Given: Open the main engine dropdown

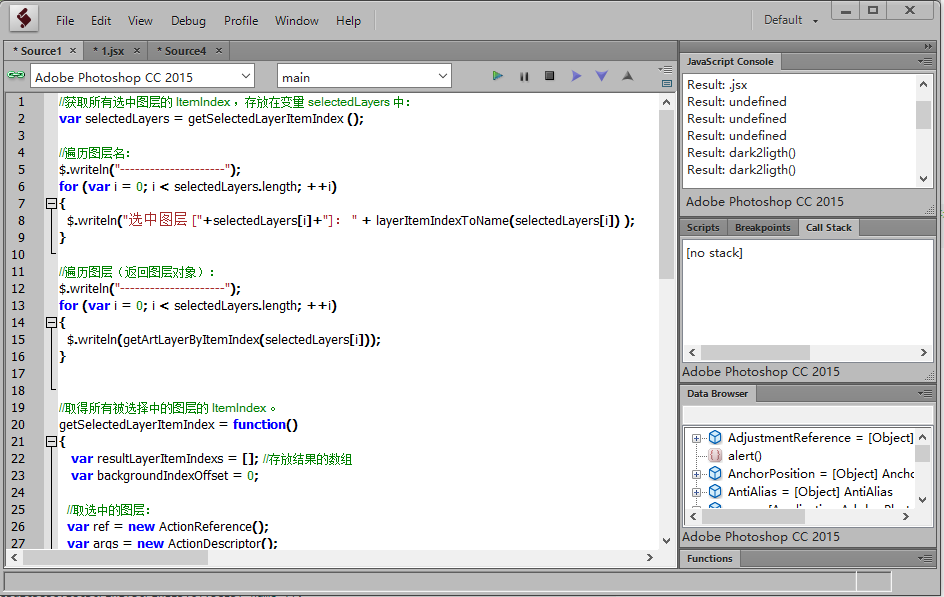Looking at the screenshot, I should (364, 76).
